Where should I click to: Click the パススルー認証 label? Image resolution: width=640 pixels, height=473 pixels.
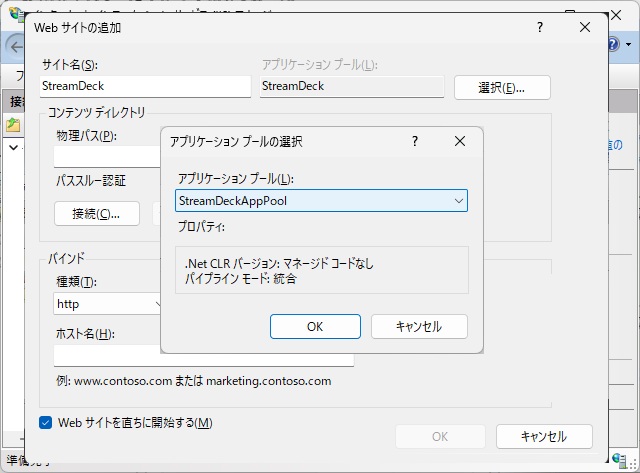pos(91,181)
